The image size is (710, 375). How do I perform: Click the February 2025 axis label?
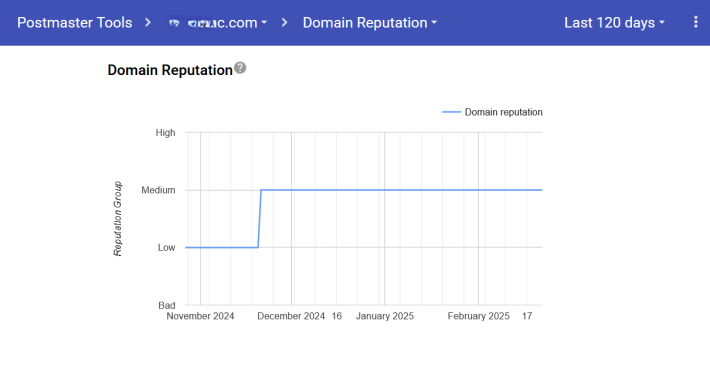479,316
